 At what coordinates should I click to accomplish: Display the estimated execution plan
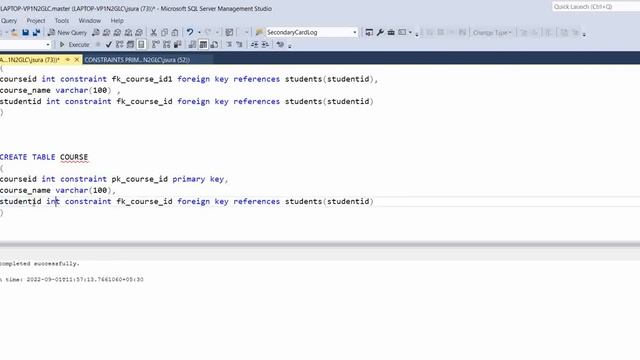coord(120,44)
